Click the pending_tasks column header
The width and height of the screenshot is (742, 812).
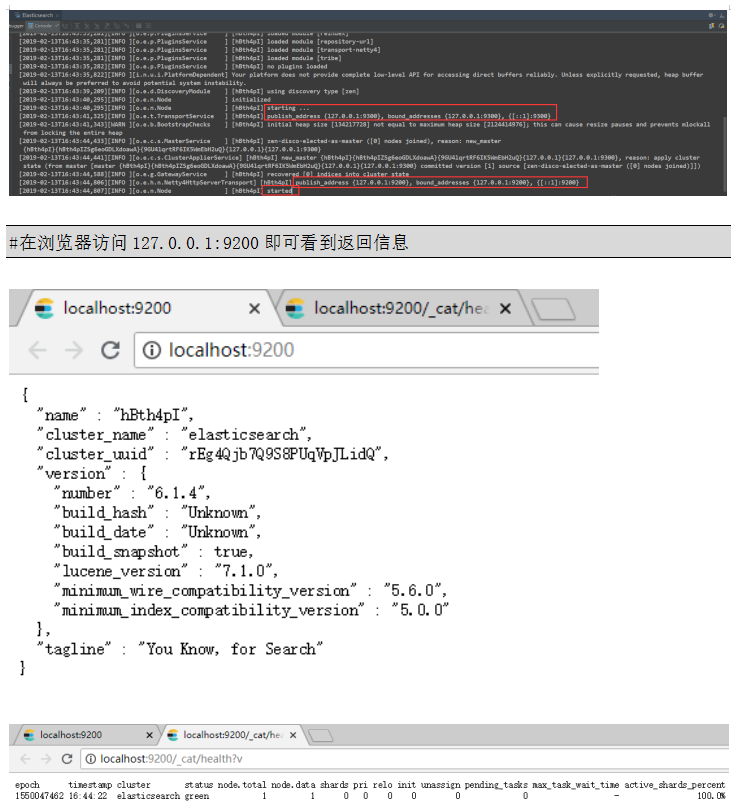click(x=496, y=785)
